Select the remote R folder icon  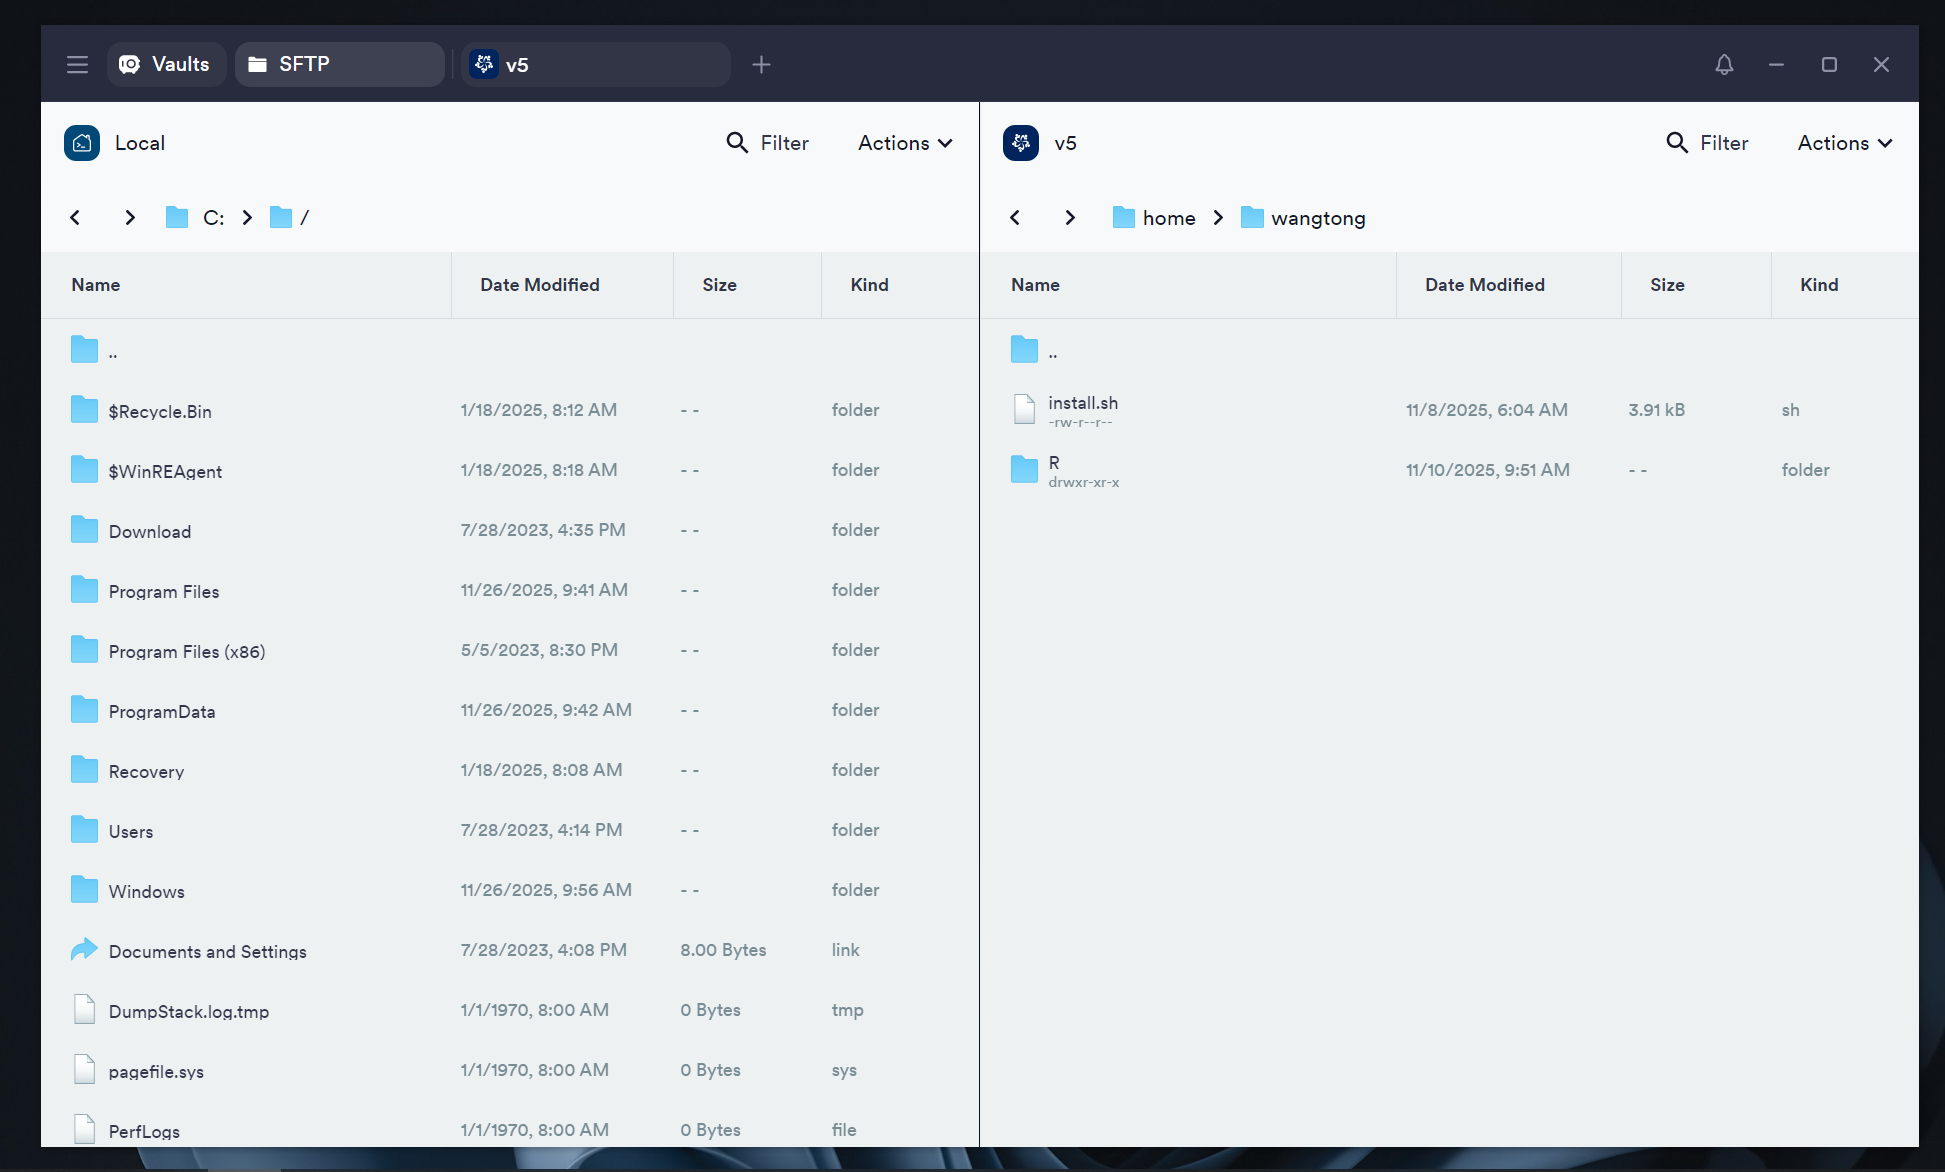(x=1024, y=470)
